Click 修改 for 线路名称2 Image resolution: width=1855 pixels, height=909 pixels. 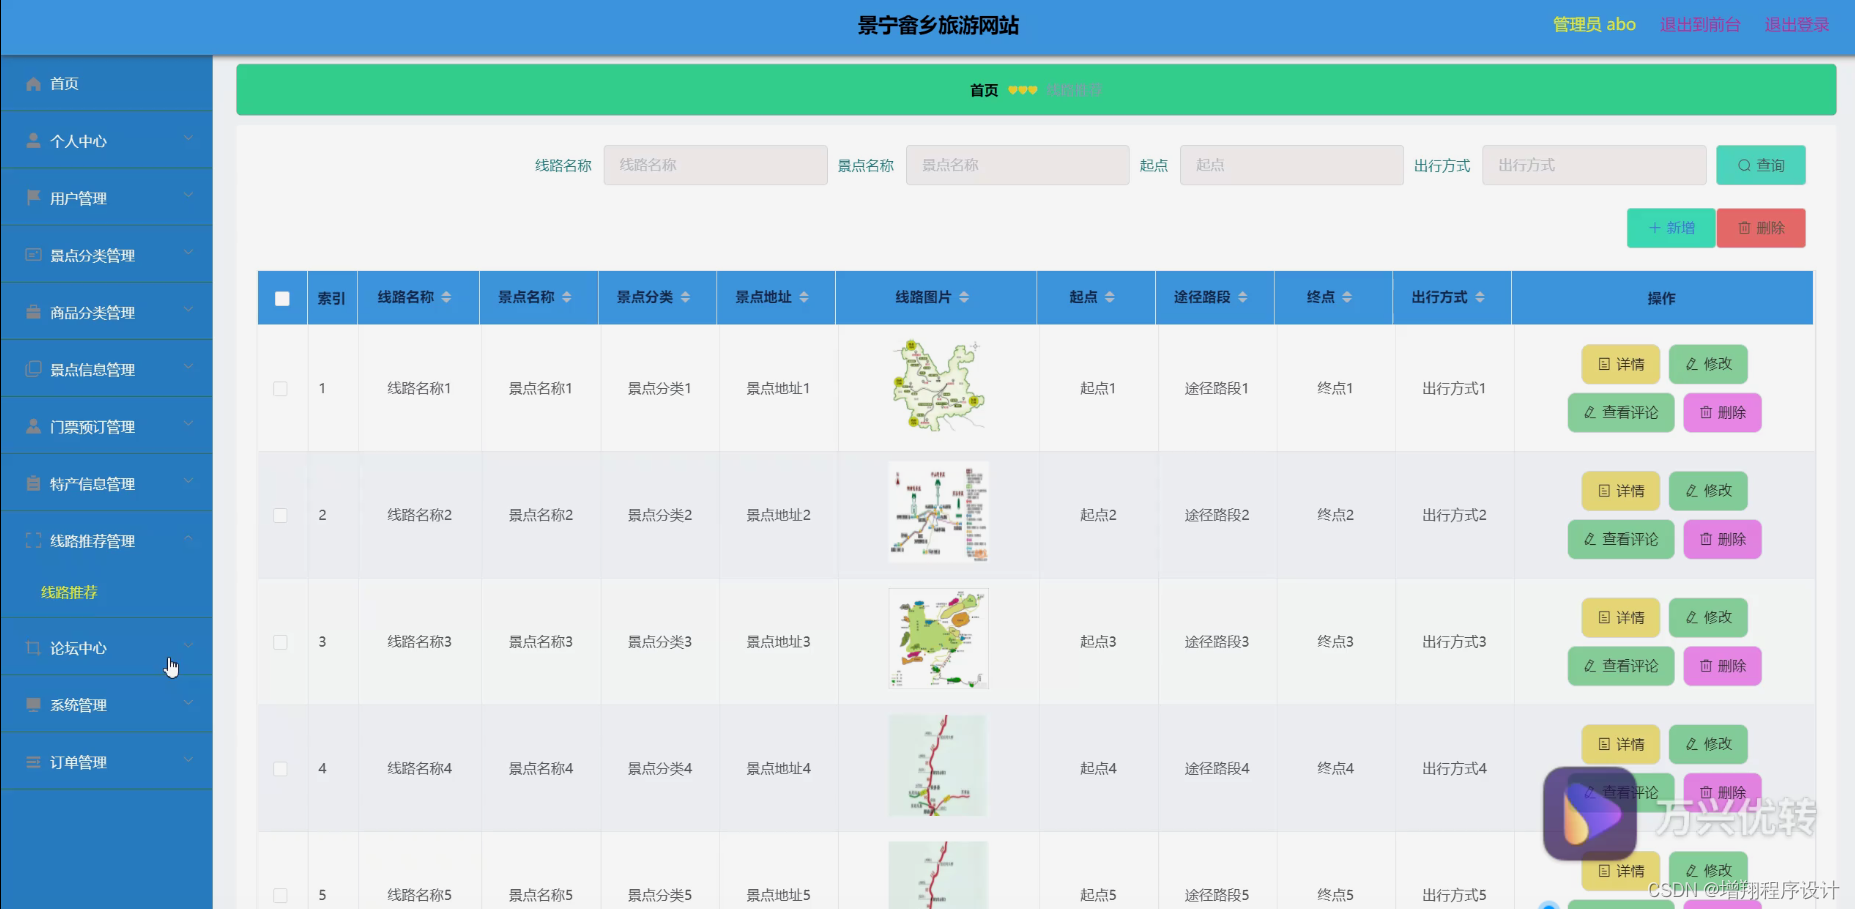[1708, 491]
